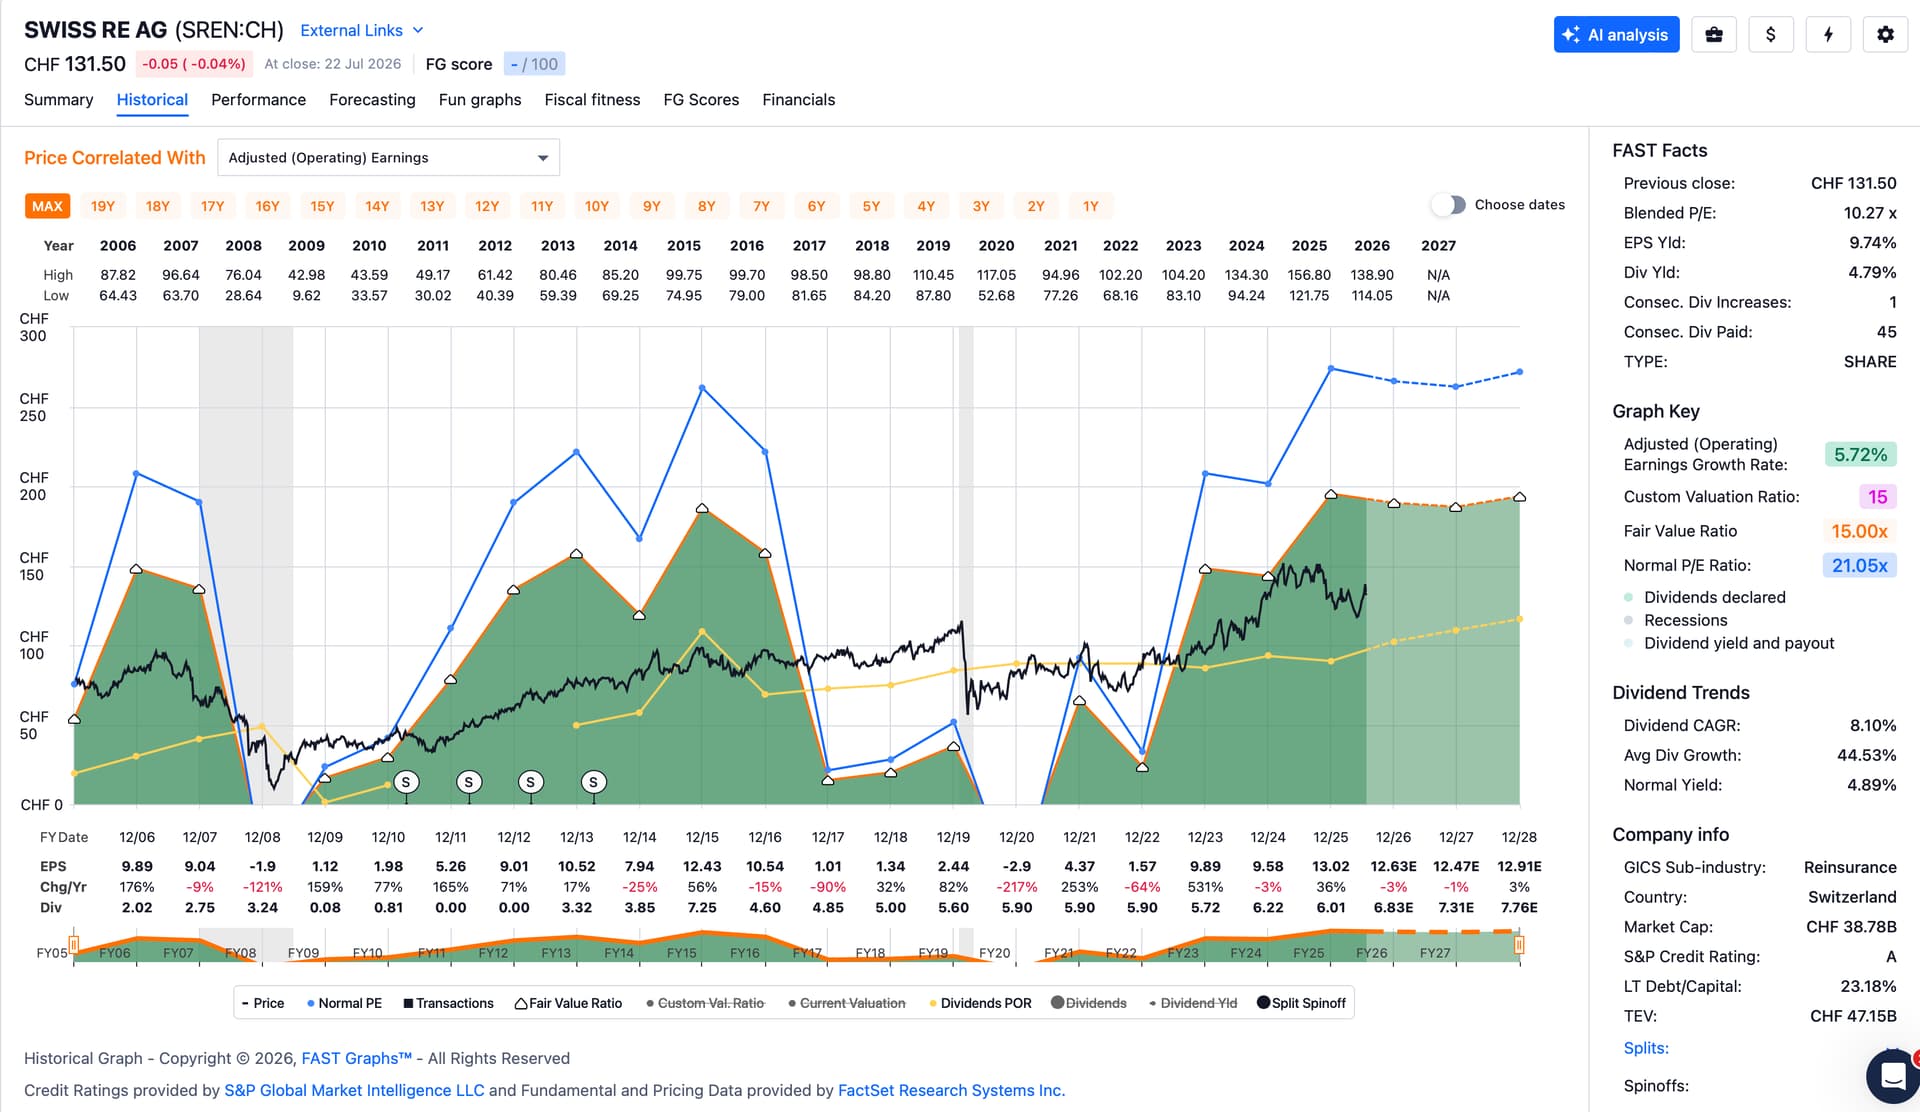The height and width of the screenshot is (1112, 1920).
Task: Select the 19Y time range
Action: click(103, 206)
